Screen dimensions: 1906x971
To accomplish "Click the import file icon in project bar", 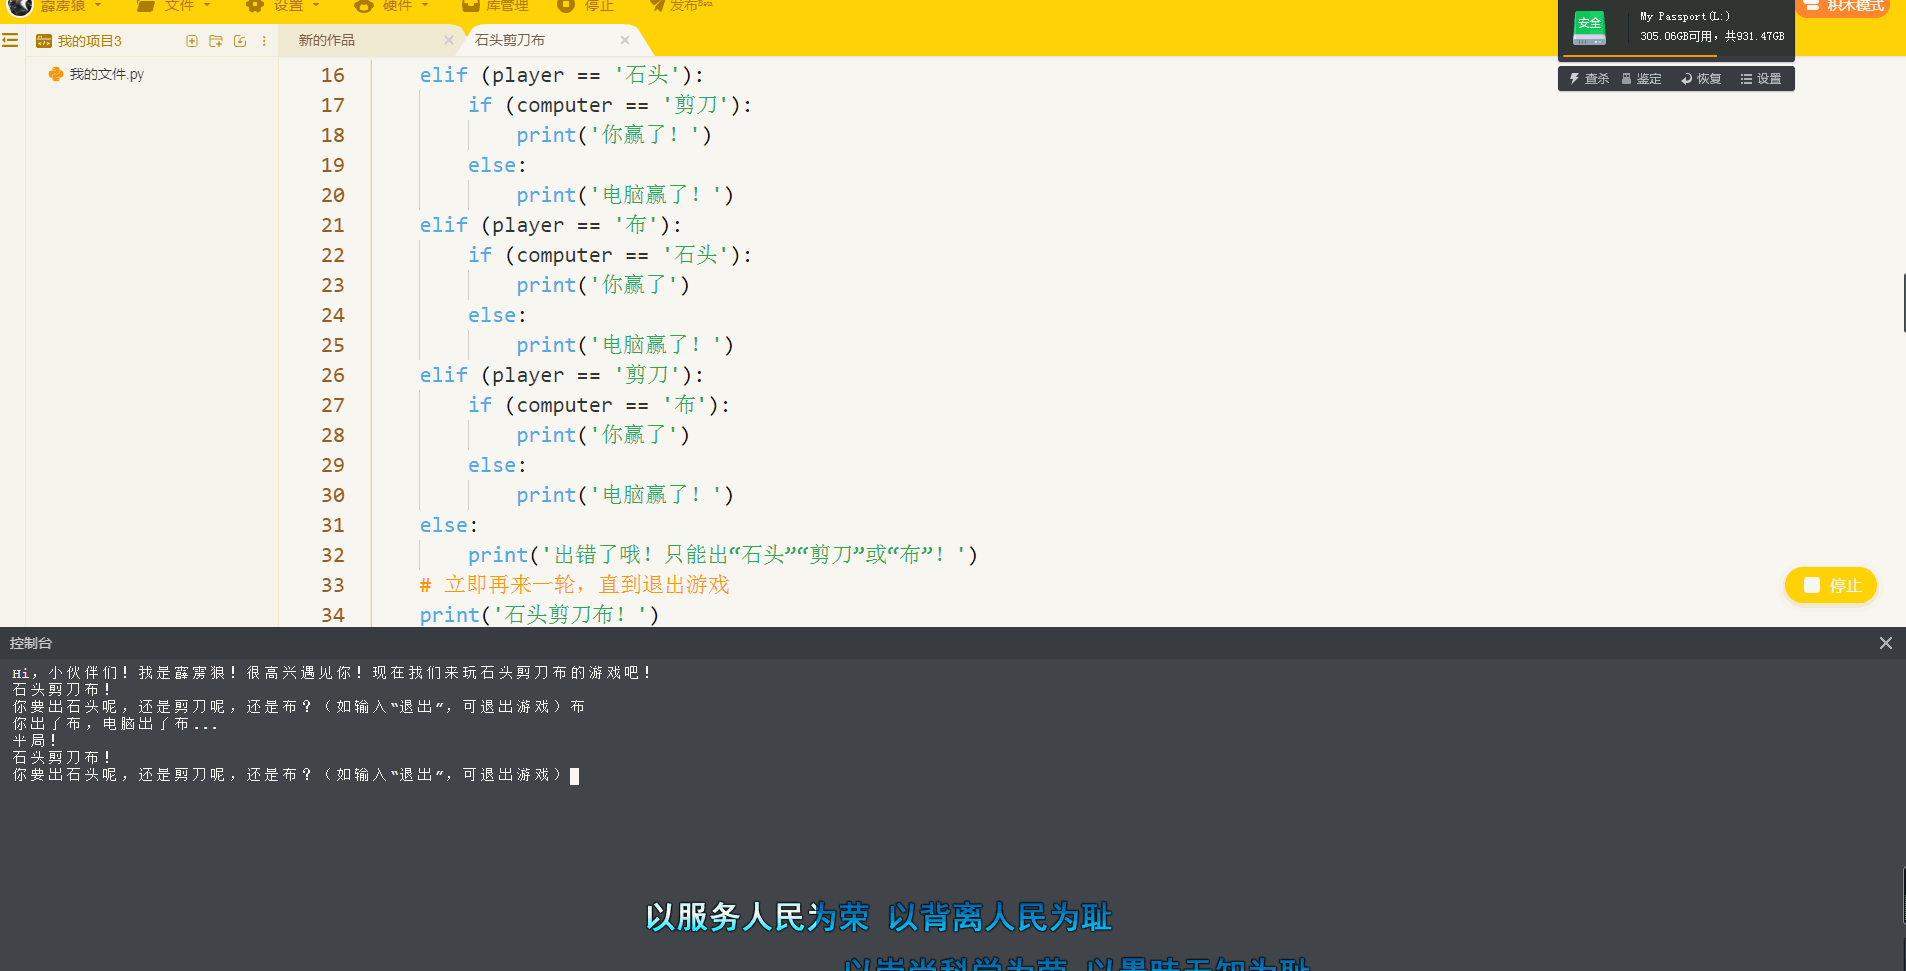I will click(240, 41).
